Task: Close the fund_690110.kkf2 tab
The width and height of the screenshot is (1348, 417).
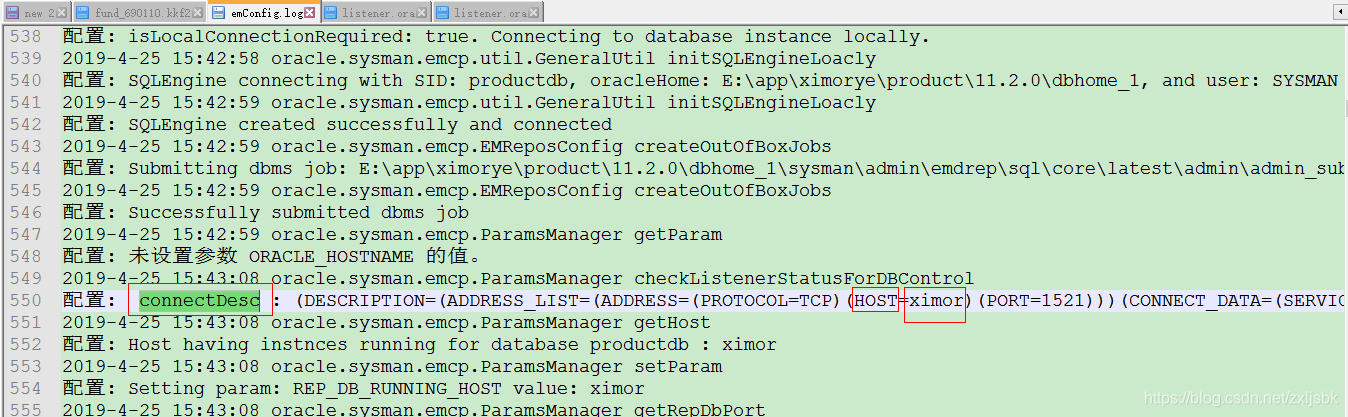Action: 199,13
